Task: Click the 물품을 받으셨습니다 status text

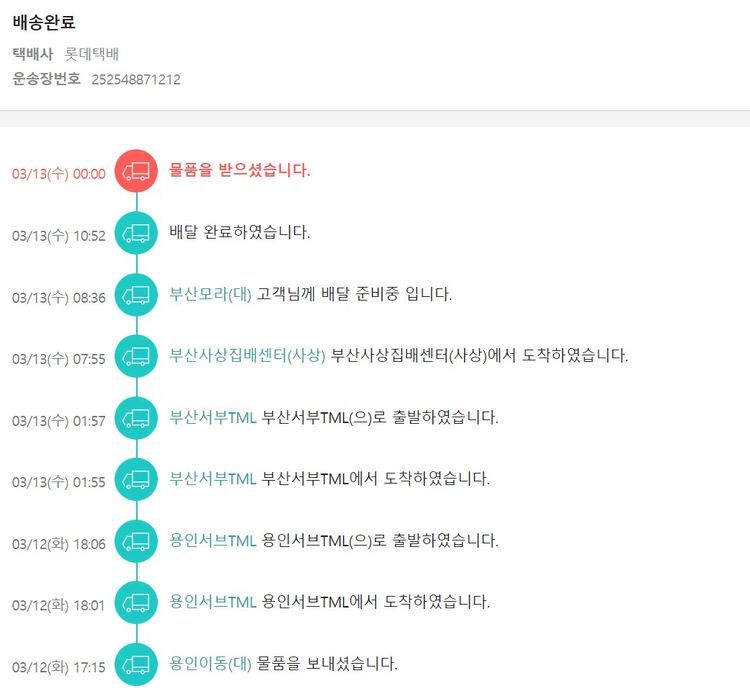Action: tap(240, 170)
